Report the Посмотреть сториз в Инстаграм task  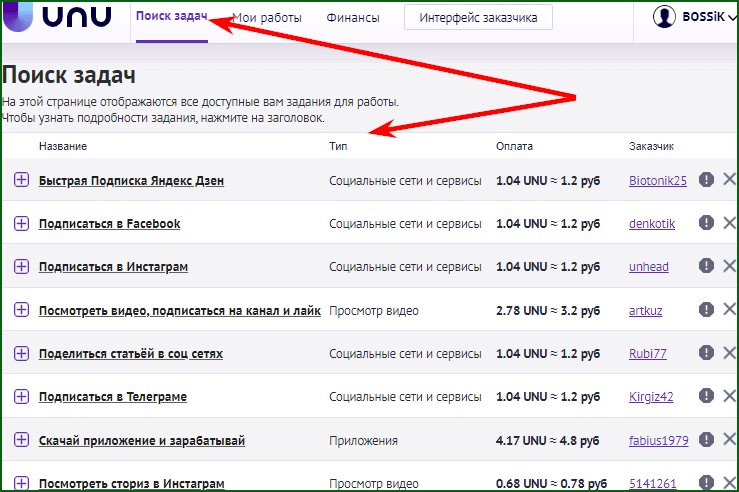pyautogui.click(x=706, y=482)
